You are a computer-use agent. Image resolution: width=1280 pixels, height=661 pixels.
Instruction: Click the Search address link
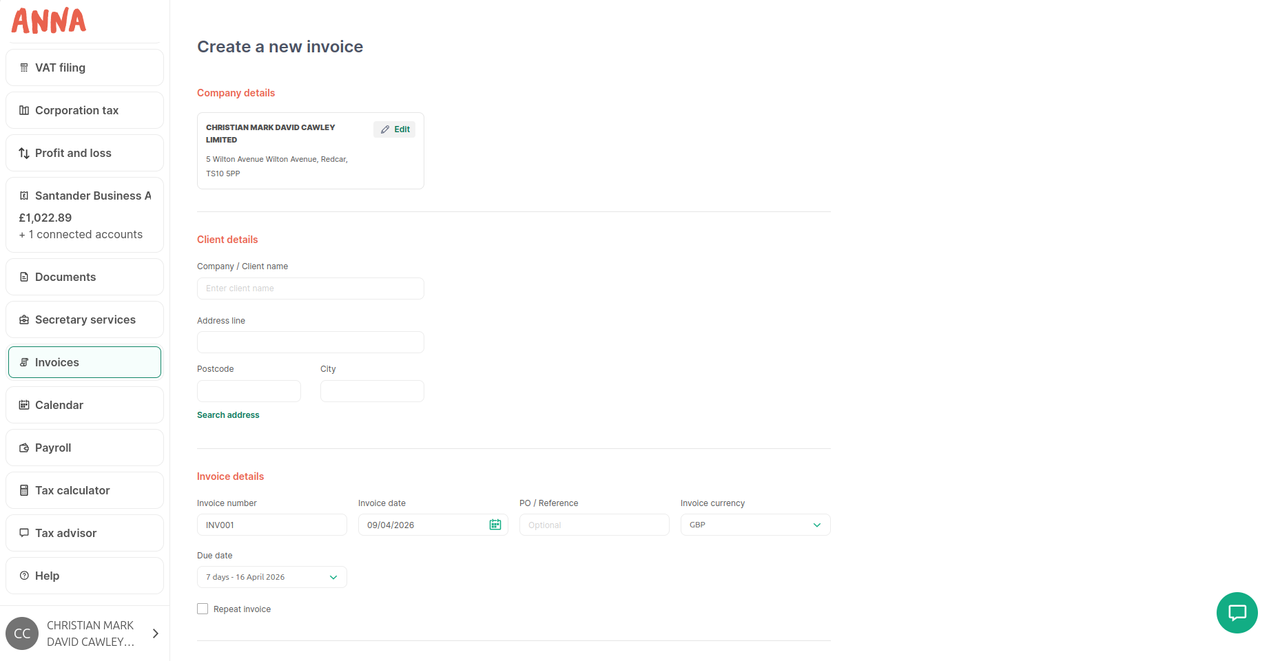click(x=228, y=415)
